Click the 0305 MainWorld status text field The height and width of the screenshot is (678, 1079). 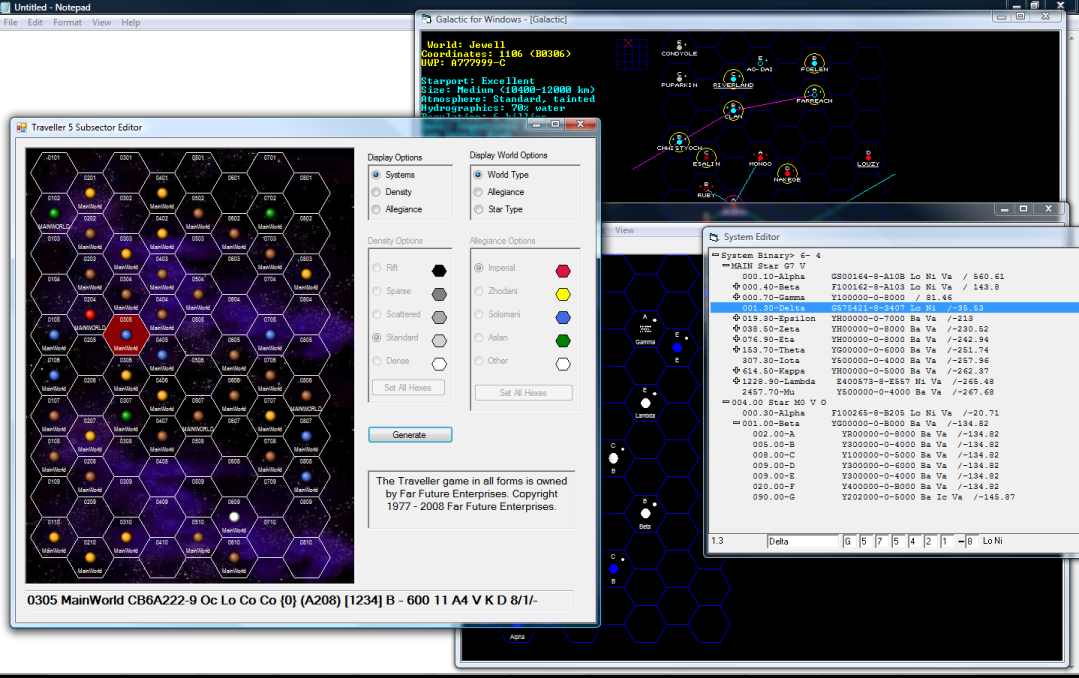point(299,600)
